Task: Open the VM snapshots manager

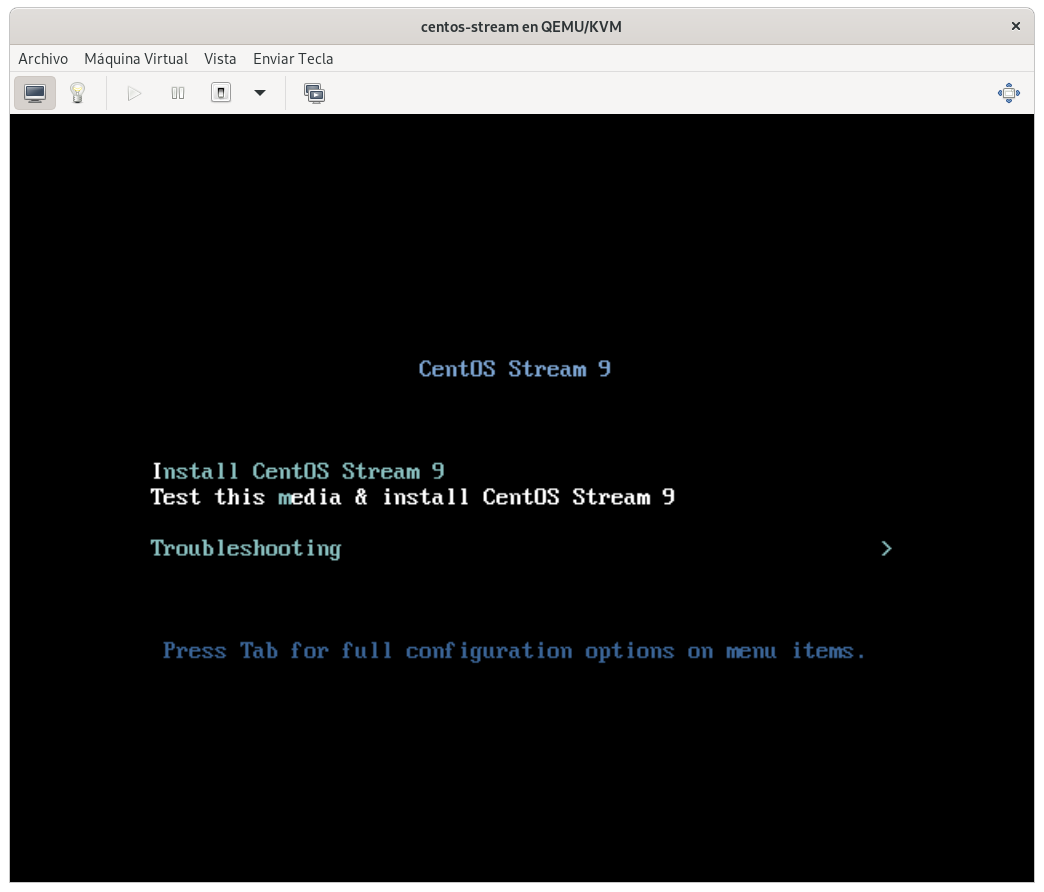Action: click(x=315, y=93)
